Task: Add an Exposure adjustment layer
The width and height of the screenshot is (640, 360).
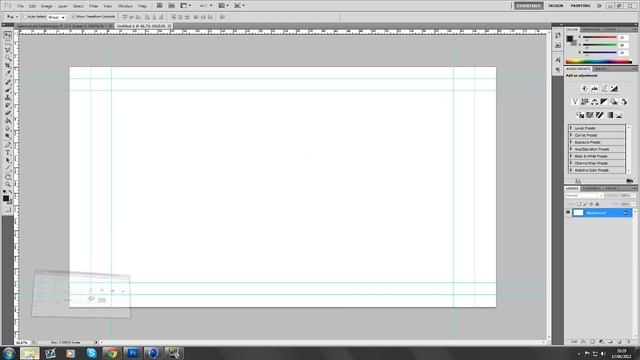Action: (x=614, y=89)
